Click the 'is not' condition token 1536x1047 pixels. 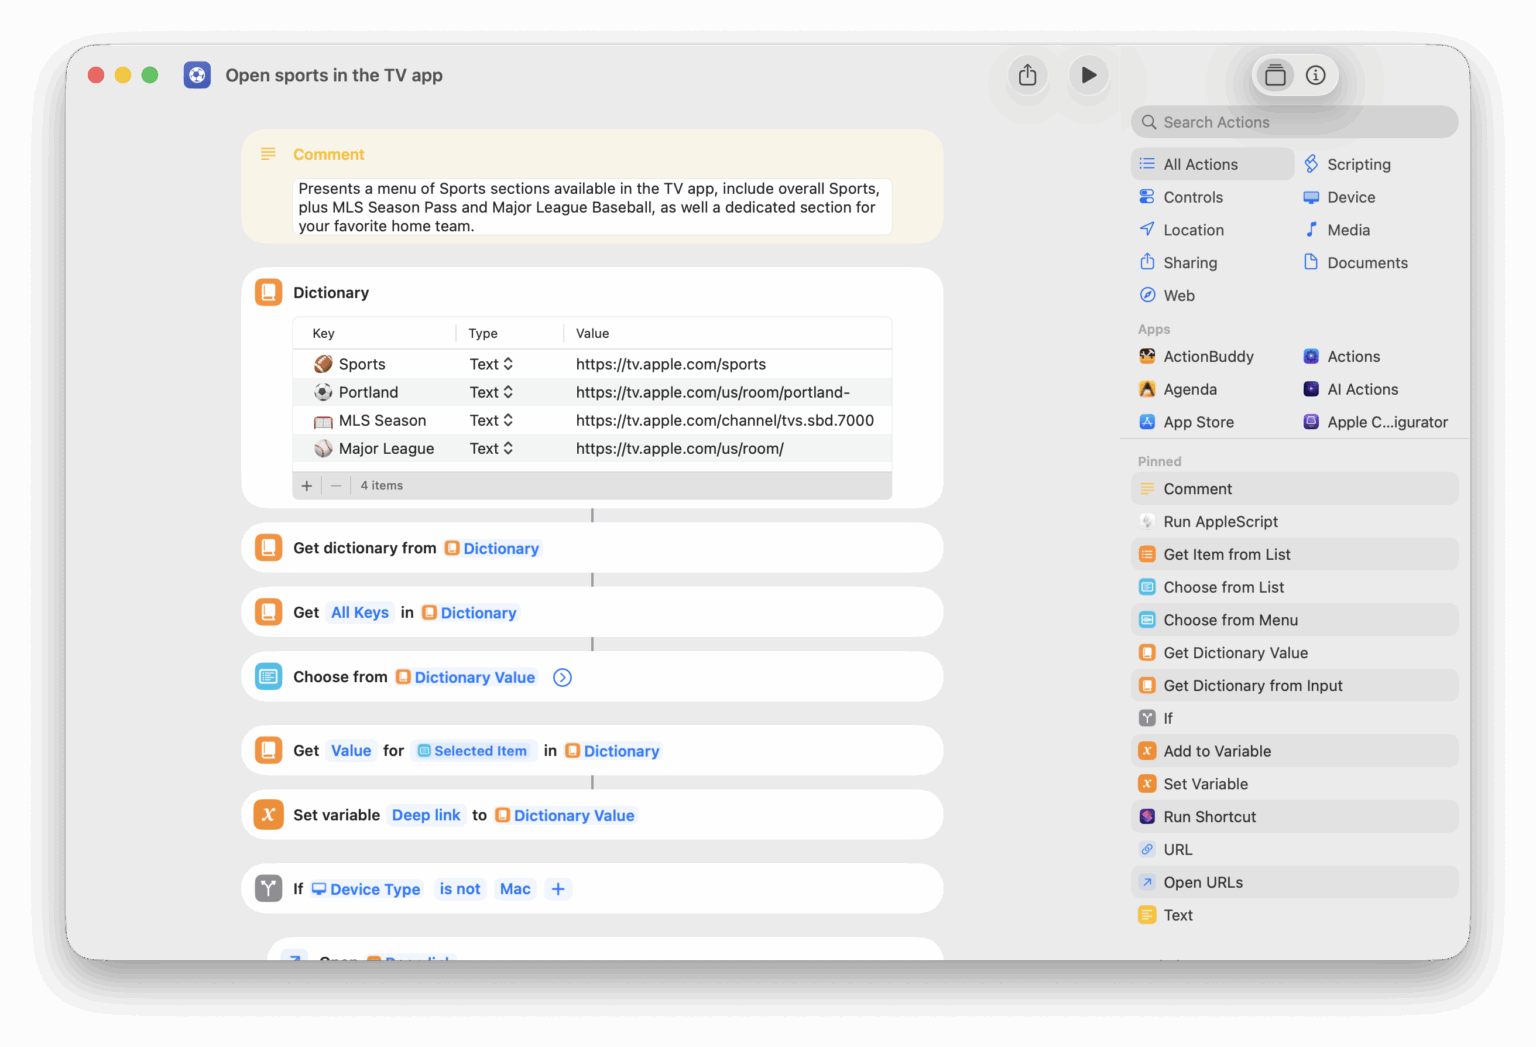tap(460, 889)
